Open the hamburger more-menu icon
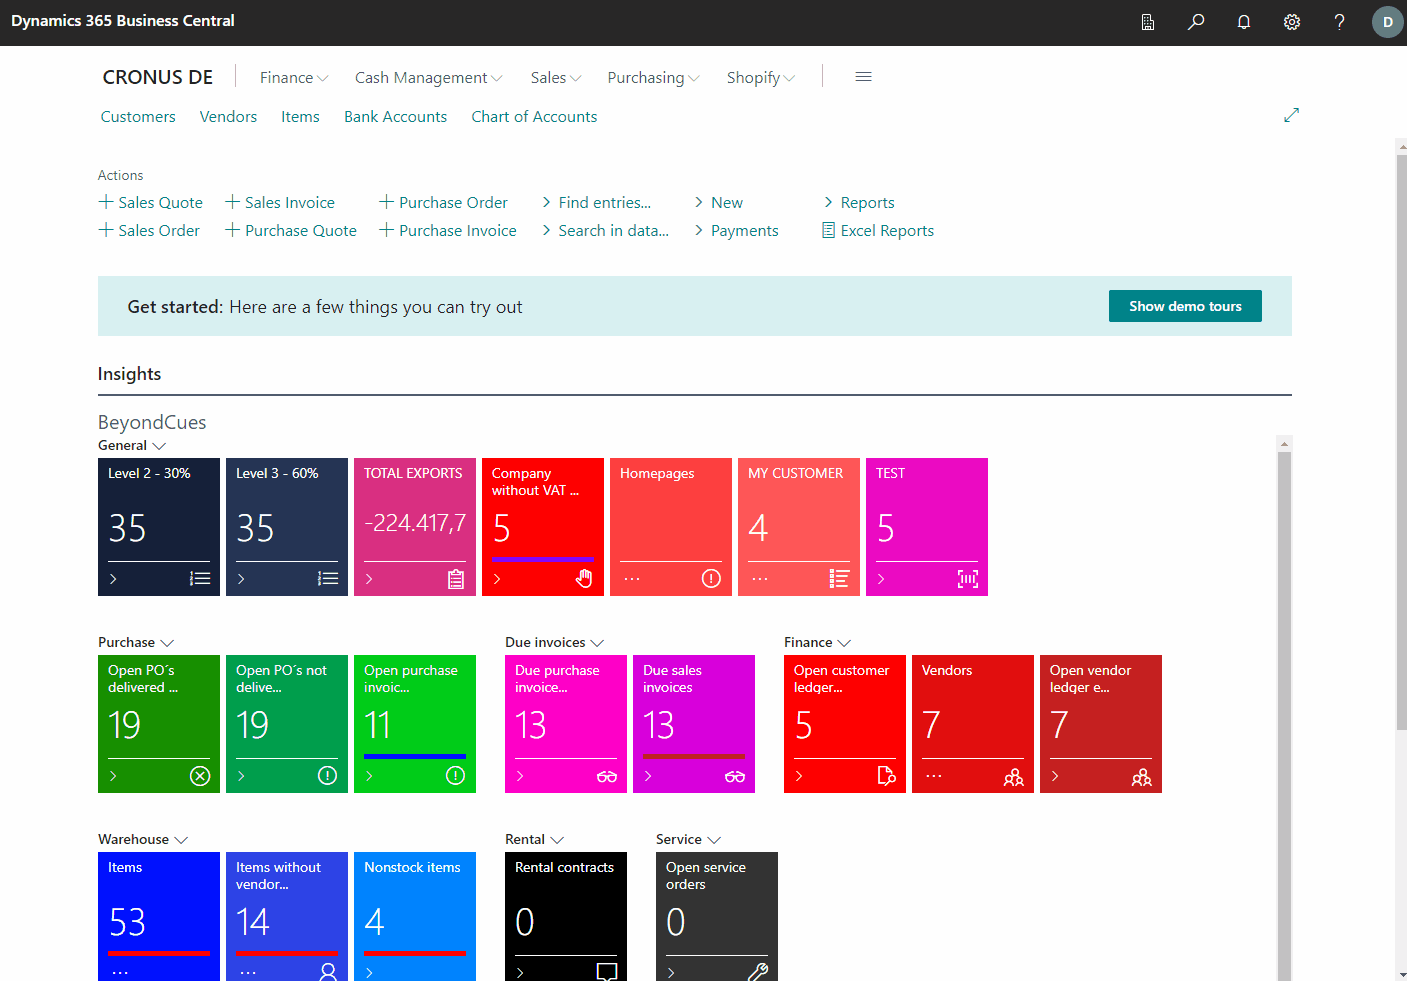 (864, 77)
